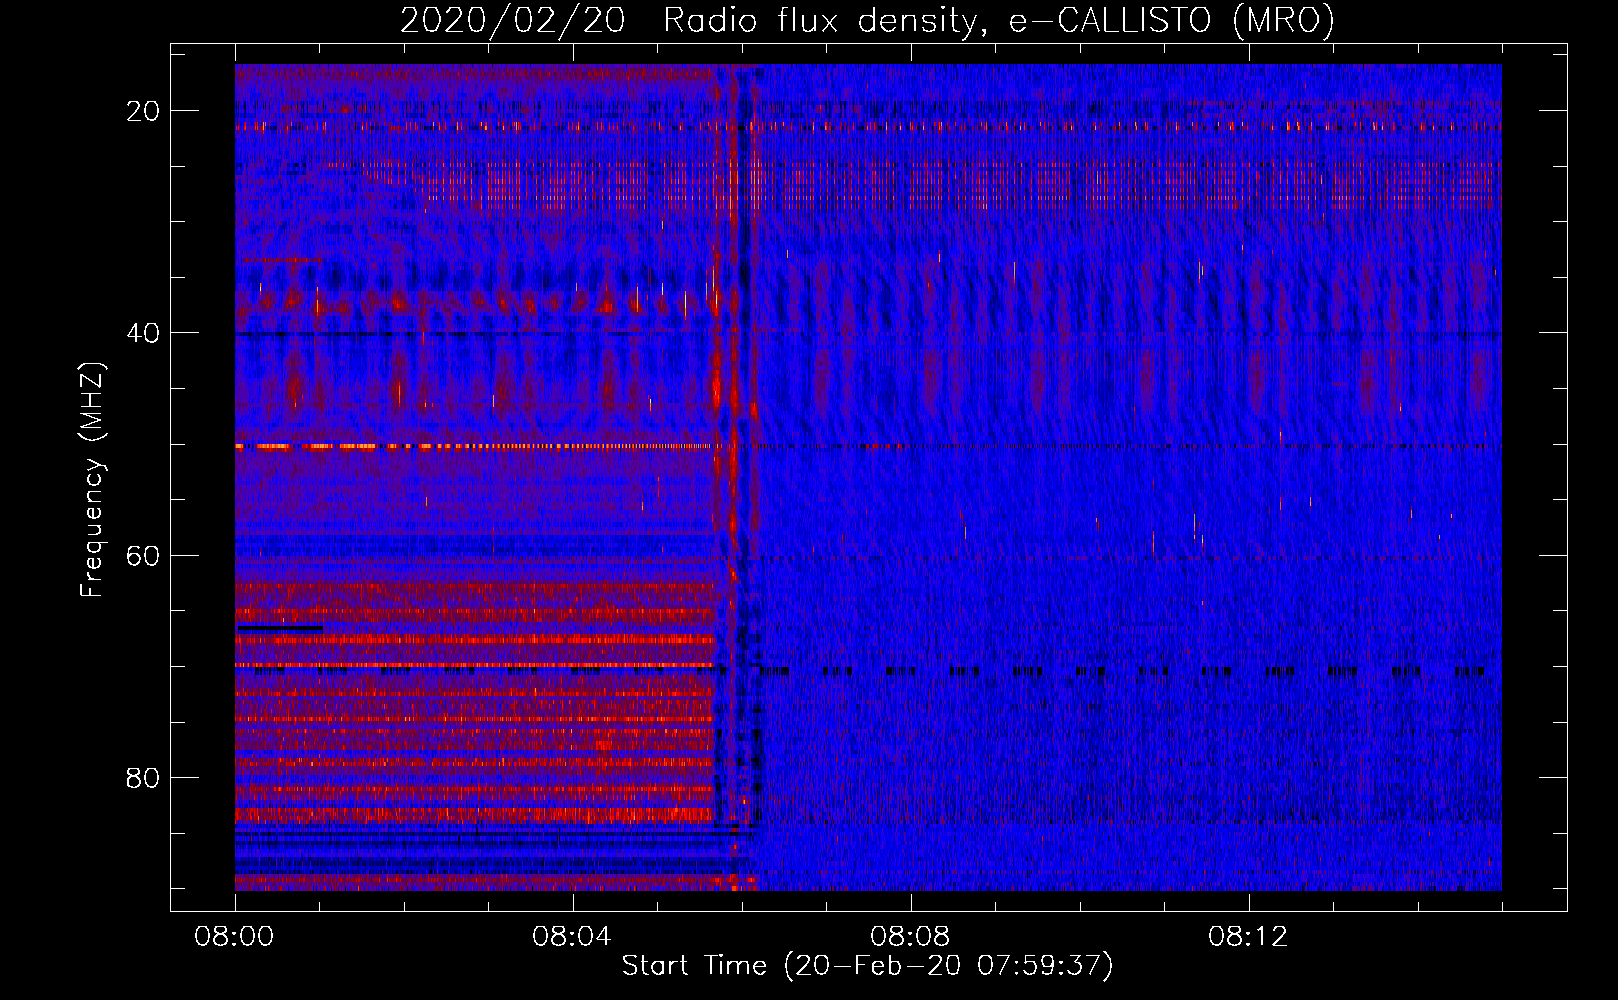This screenshot has height=1000, width=1618.
Task: Click the 'Start Time (20-Feb-20 07:59:37)' axis label
Action: (x=868, y=966)
